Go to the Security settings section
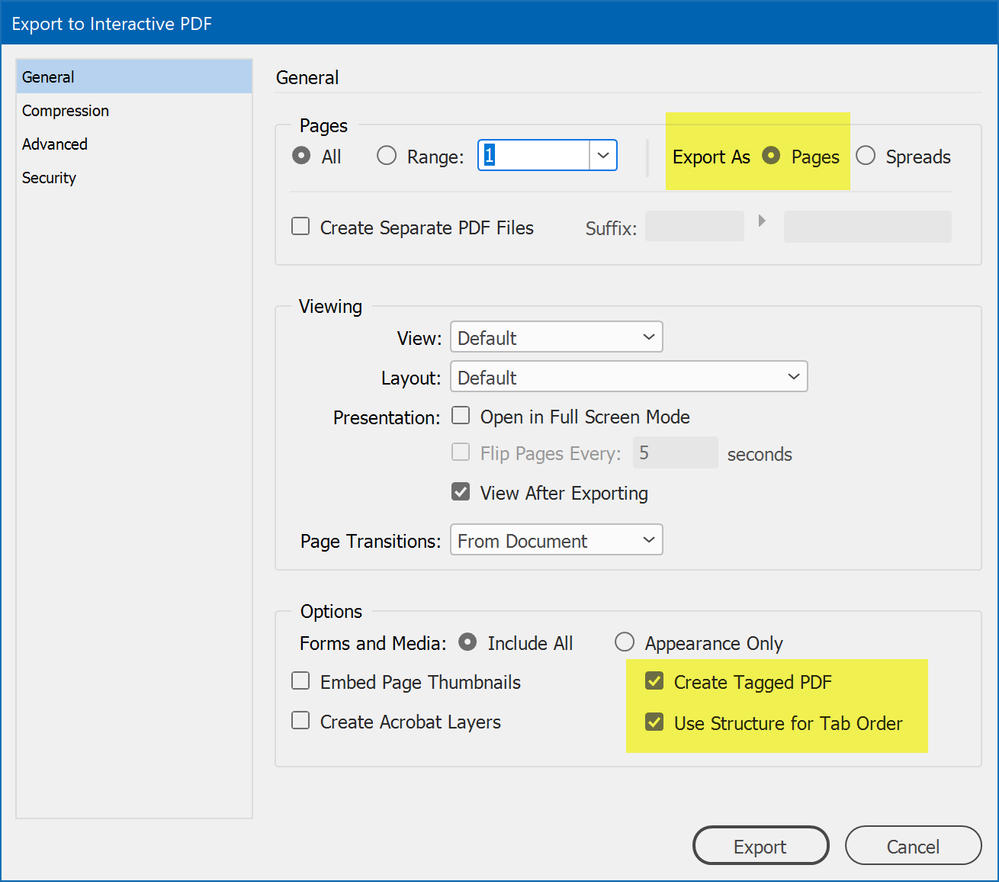The width and height of the screenshot is (999, 882). (x=49, y=178)
